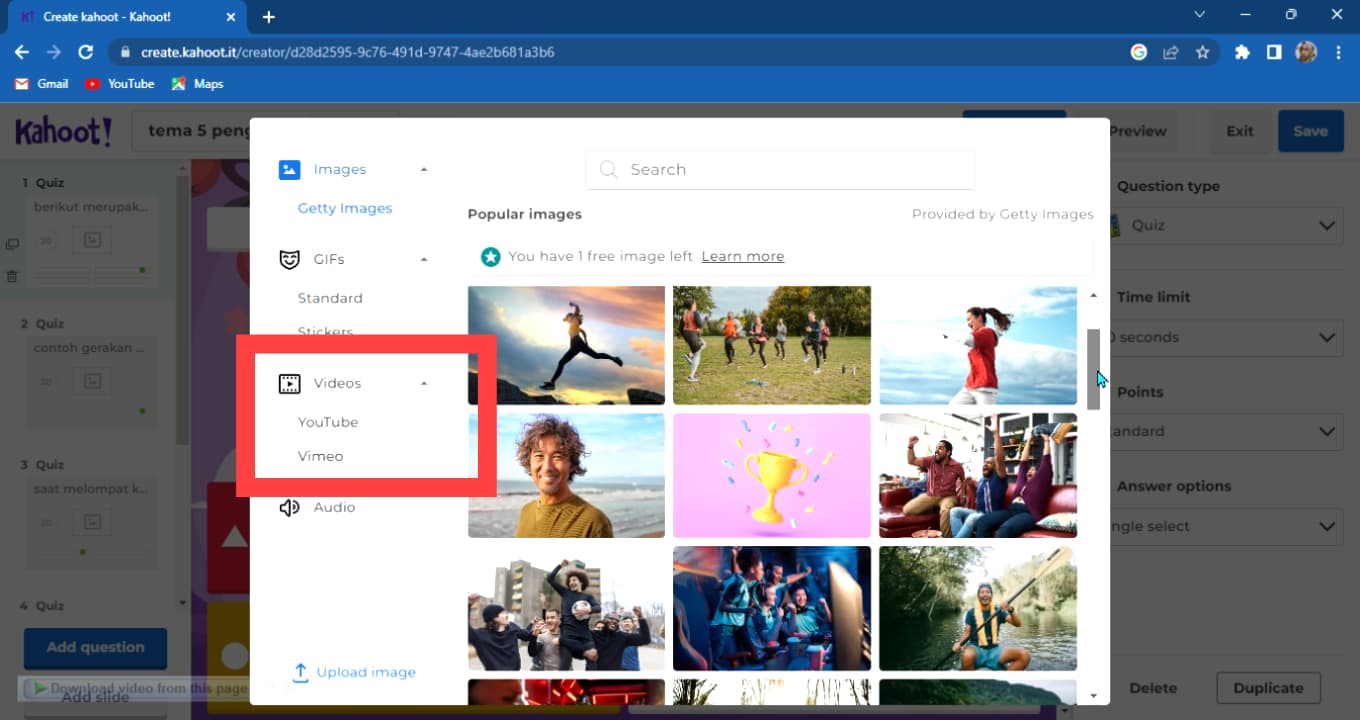Viewport: 1360px width, 720px height.
Task: Collapse the GIFs section
Action: tap(424, 259)
